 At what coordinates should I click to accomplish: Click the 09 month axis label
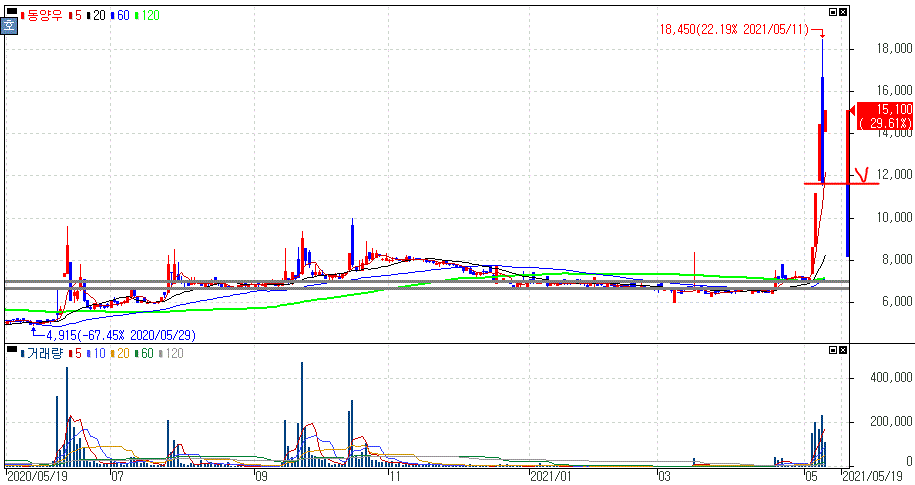pos(260,477)
